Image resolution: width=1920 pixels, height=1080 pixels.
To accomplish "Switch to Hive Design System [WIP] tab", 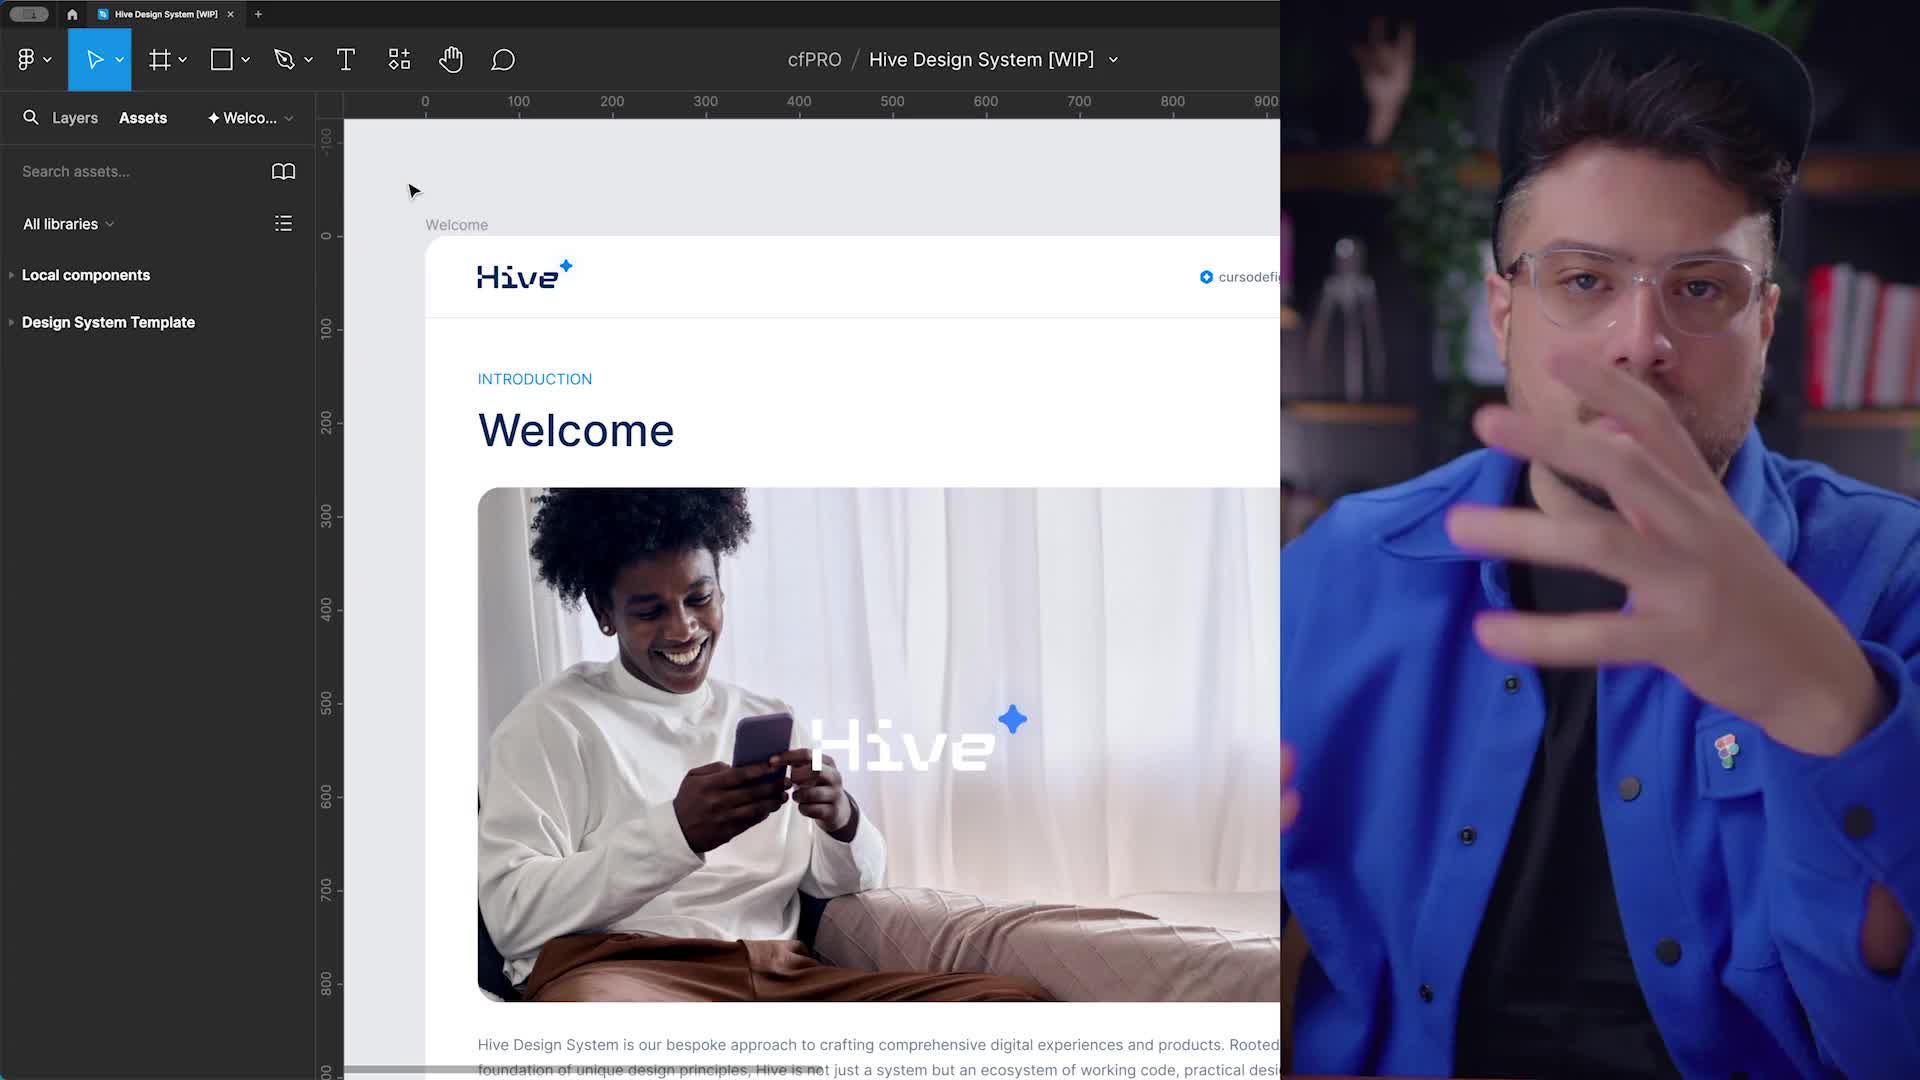I will (165, 14).
